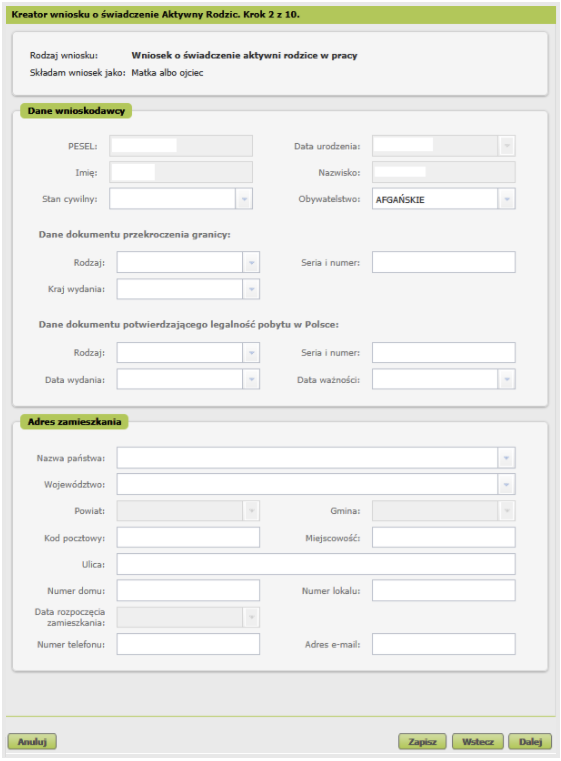Open the Stan cywilny dropdown arrow
Image resolution: width=561 pixels, height=761 pixels.
[x=244, y=199]
